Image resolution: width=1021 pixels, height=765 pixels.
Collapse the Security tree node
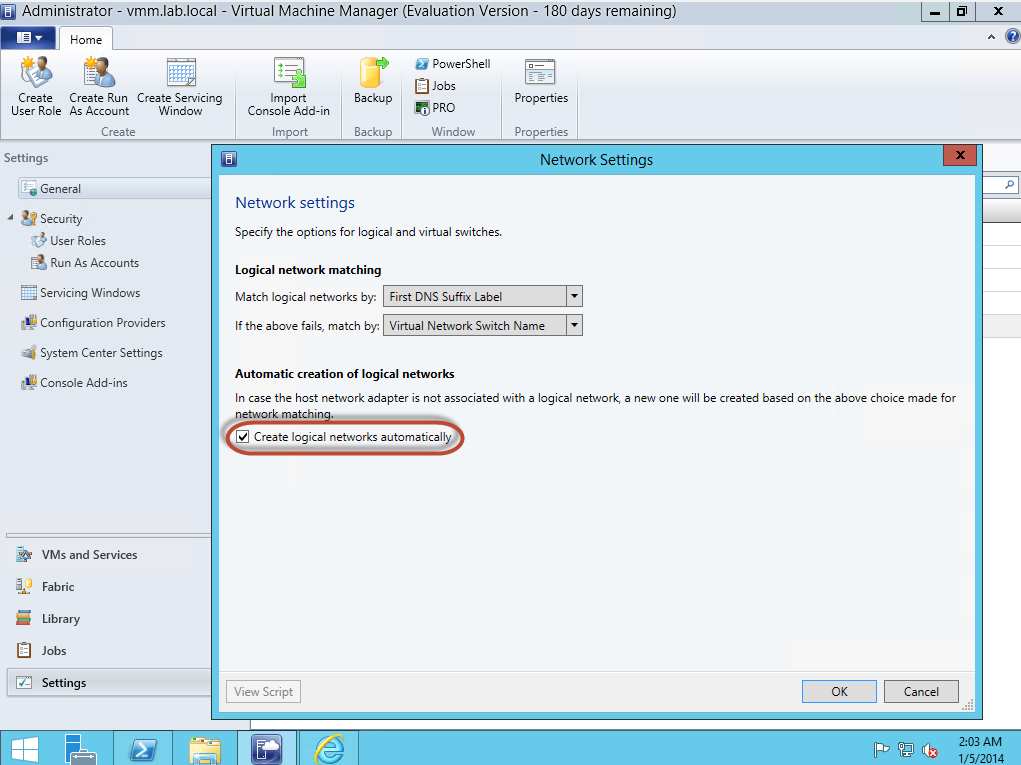click(11, 218)
